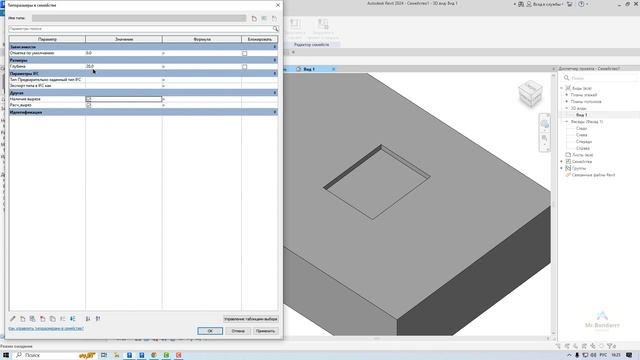Click the red taskbar application icon
Viewport: 640px width, 360px height.
tap(179, 355)
